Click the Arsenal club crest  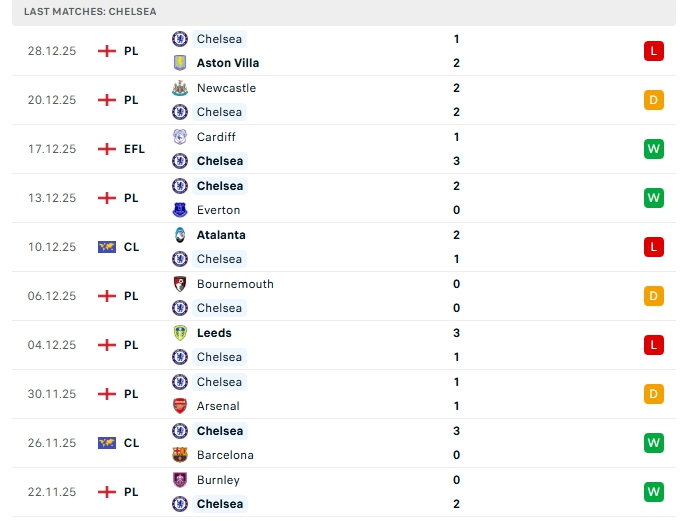[x=180, y=406]
